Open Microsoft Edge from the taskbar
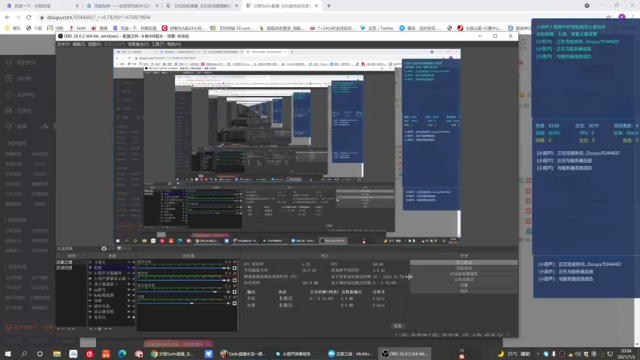The height and width of the screenshot is (360, 640). (122, 354)
